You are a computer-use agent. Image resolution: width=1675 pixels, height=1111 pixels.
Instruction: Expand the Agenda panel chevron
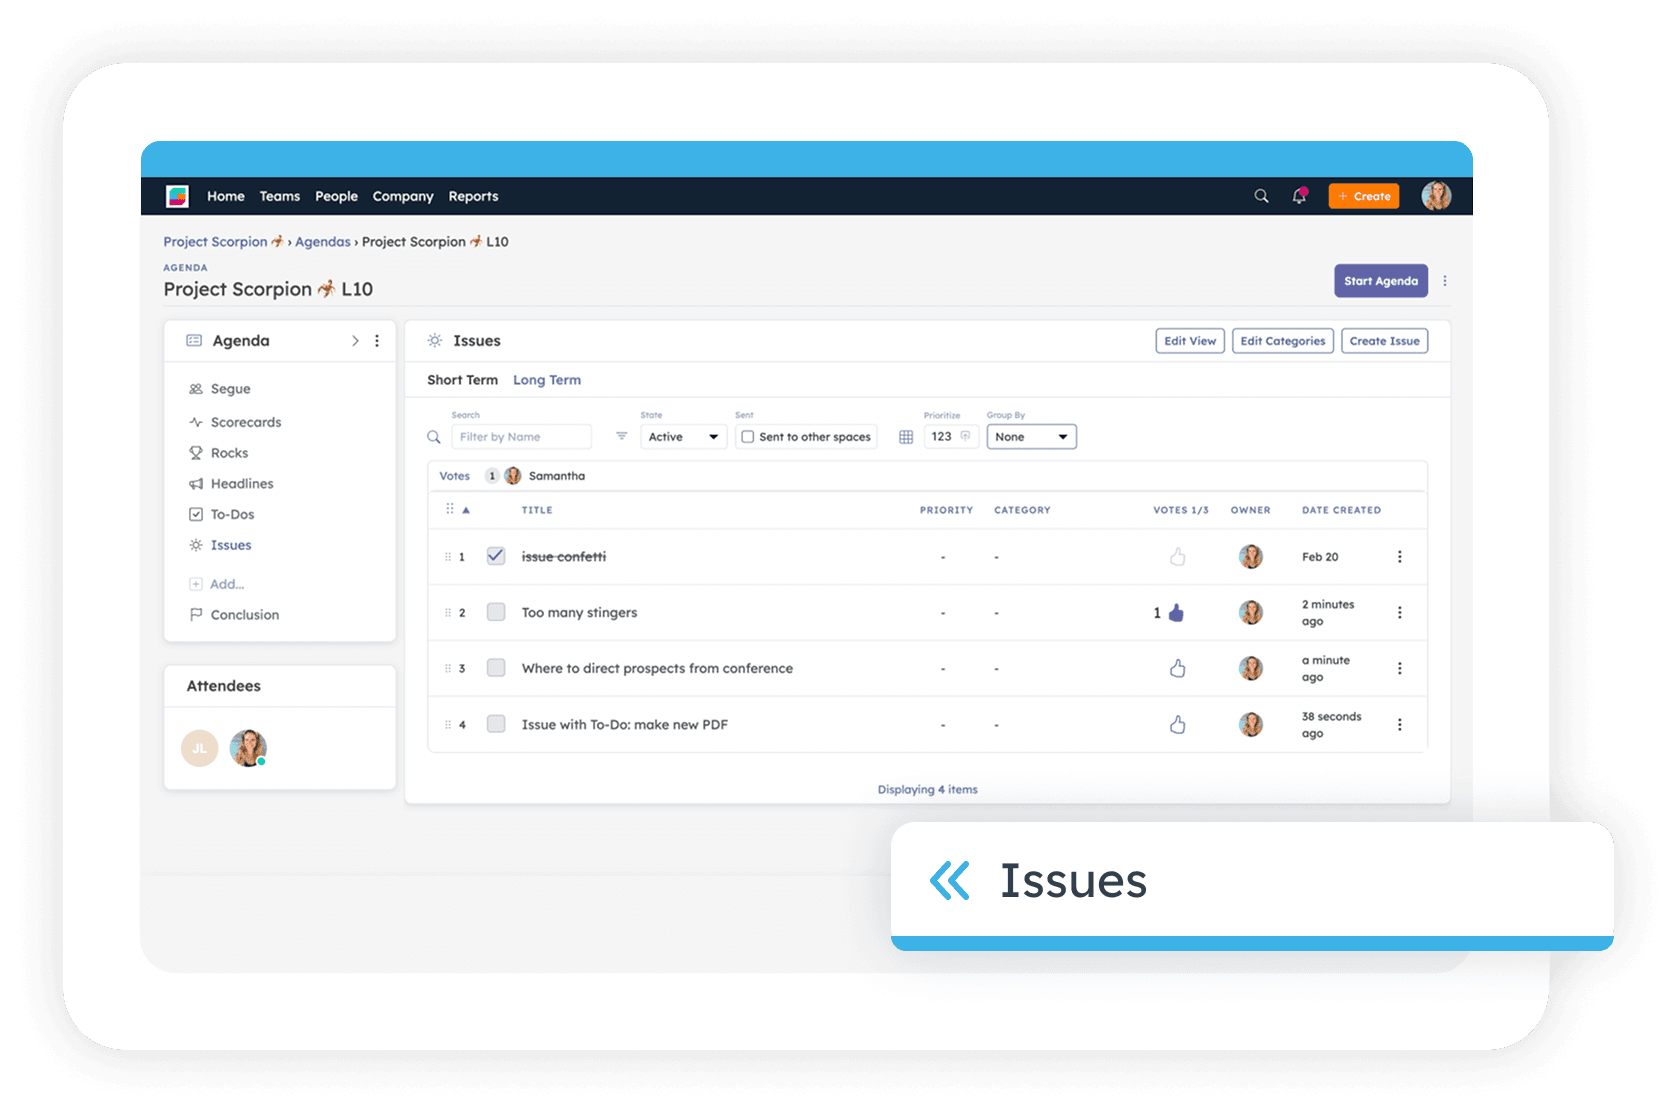355,341
